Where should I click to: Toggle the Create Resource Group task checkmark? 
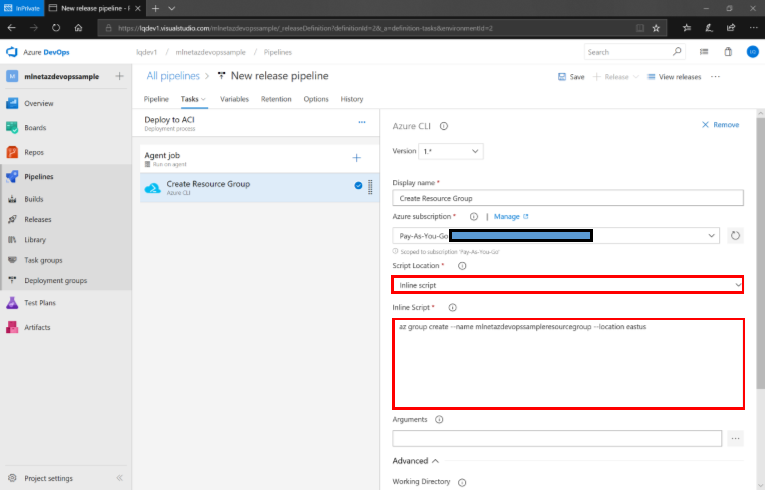(x=358, y=185)
